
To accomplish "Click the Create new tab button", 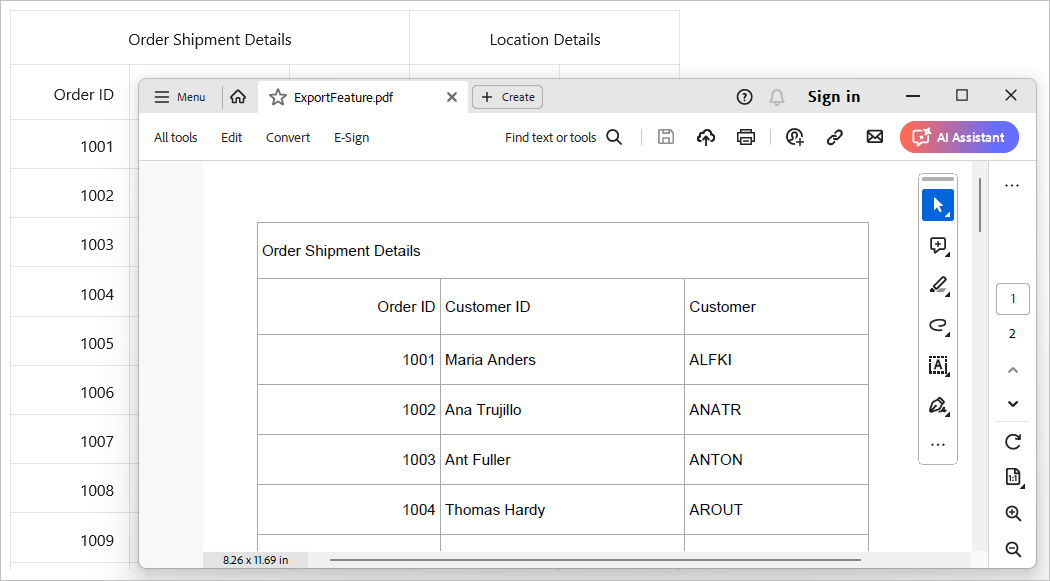I will click(508, 97).
